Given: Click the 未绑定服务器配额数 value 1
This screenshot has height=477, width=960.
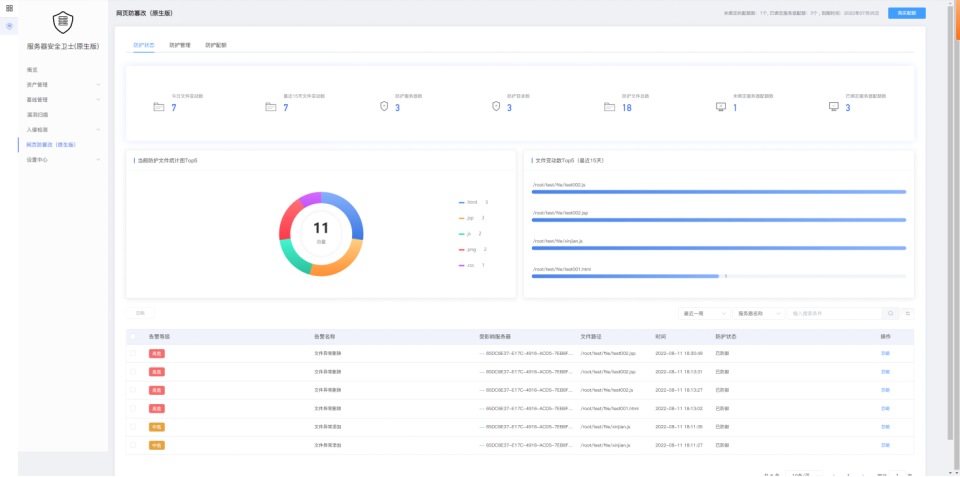Looking at the screenshot, I should [x=735, y=108].
